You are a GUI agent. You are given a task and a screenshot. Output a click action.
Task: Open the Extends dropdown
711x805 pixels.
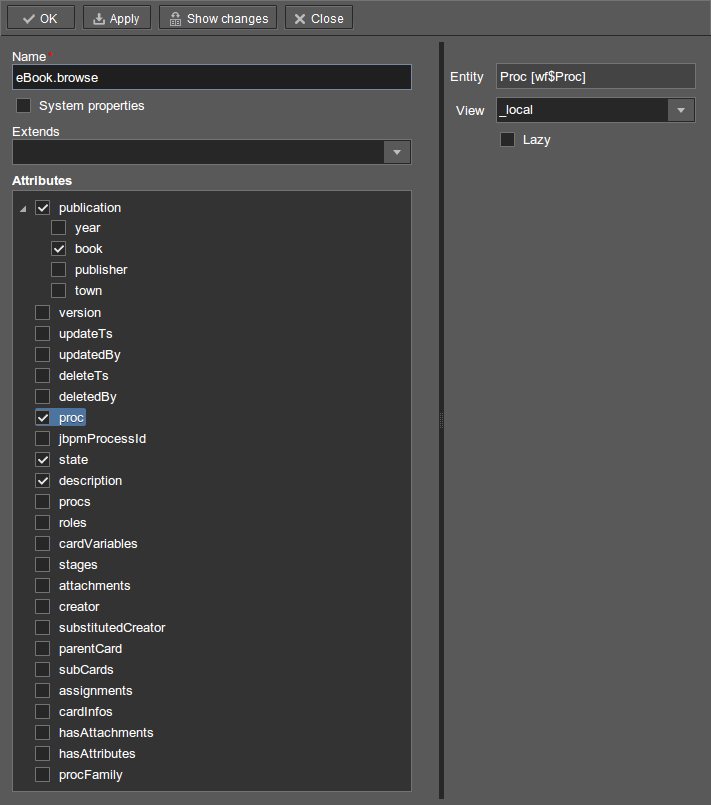tap(397, 152)
